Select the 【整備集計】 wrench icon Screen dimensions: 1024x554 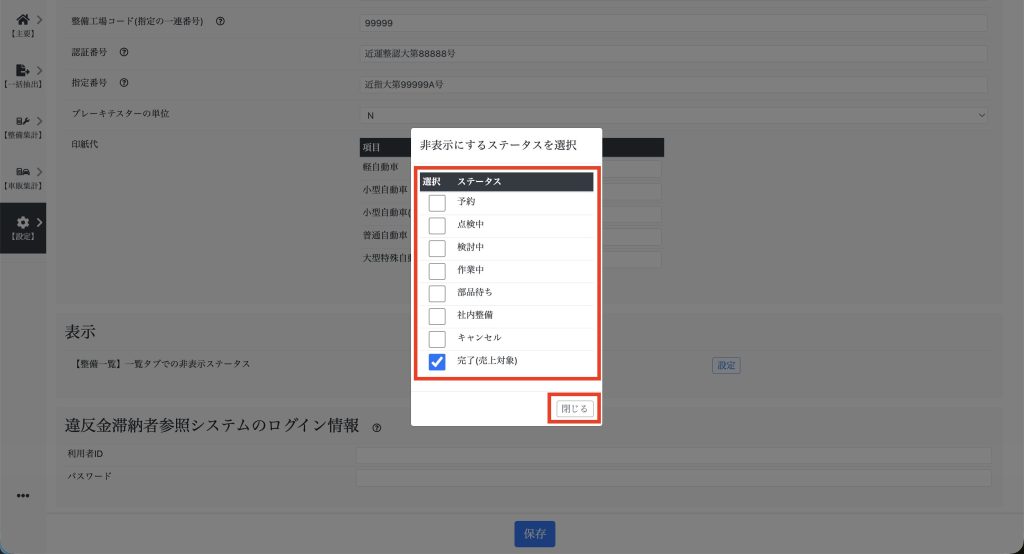click(22, 121)
